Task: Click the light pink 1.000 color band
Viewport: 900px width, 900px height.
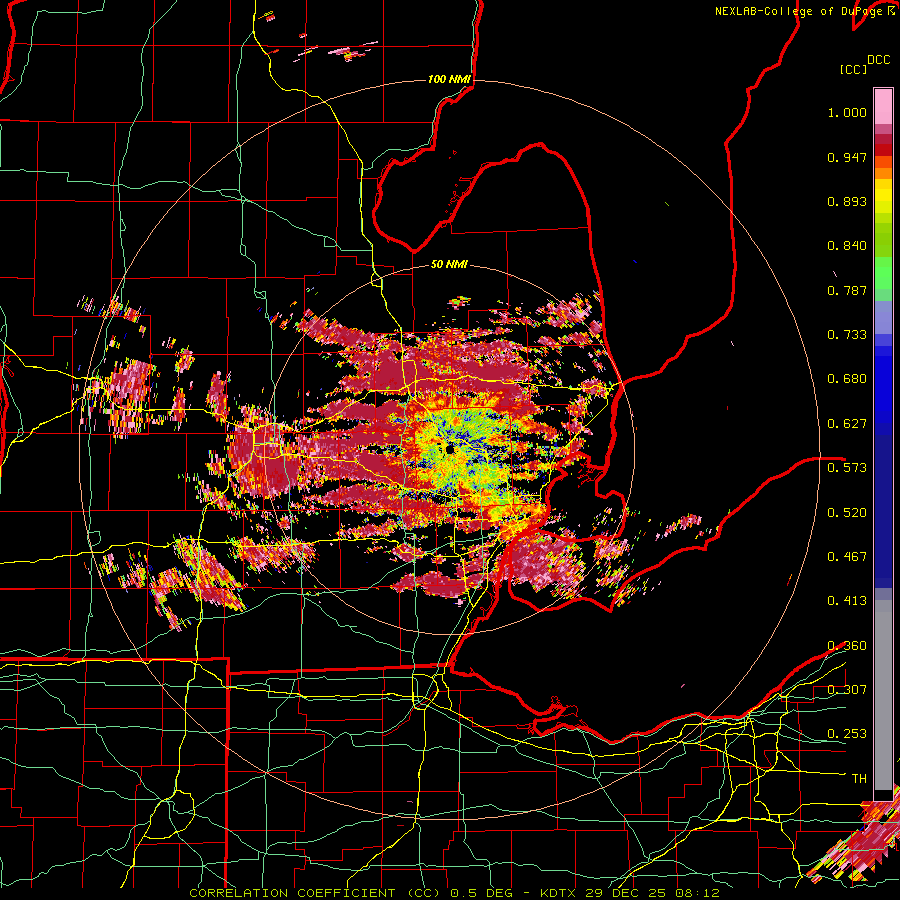Action: coord(883,107)
